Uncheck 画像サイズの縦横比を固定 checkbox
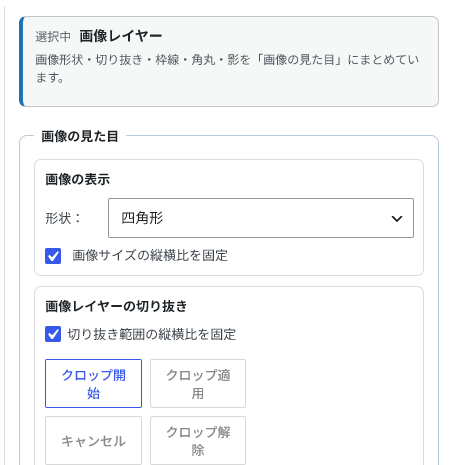 [53, 256]
